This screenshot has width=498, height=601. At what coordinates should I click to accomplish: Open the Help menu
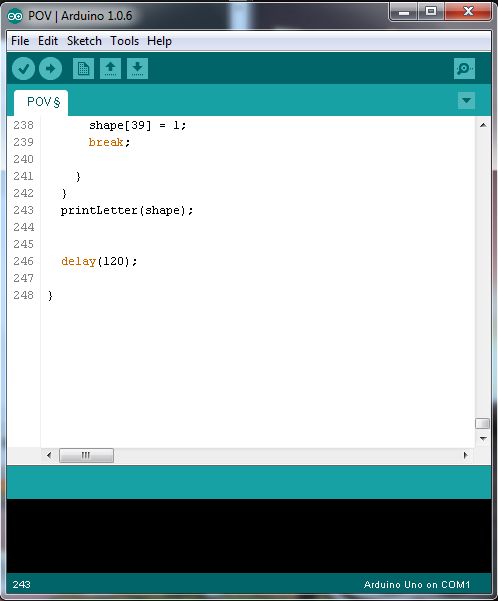[159, 41]
